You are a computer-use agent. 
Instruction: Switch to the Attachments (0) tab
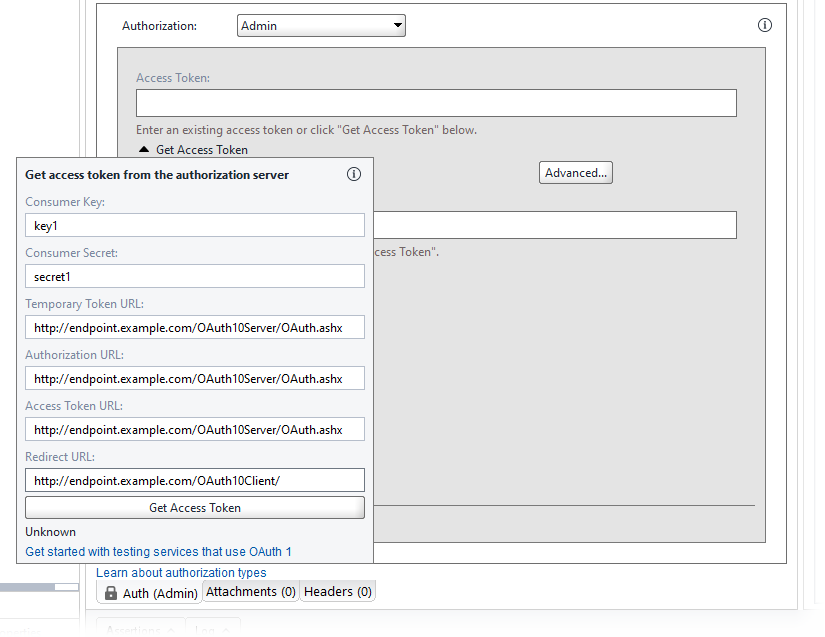tap(250, 591)
